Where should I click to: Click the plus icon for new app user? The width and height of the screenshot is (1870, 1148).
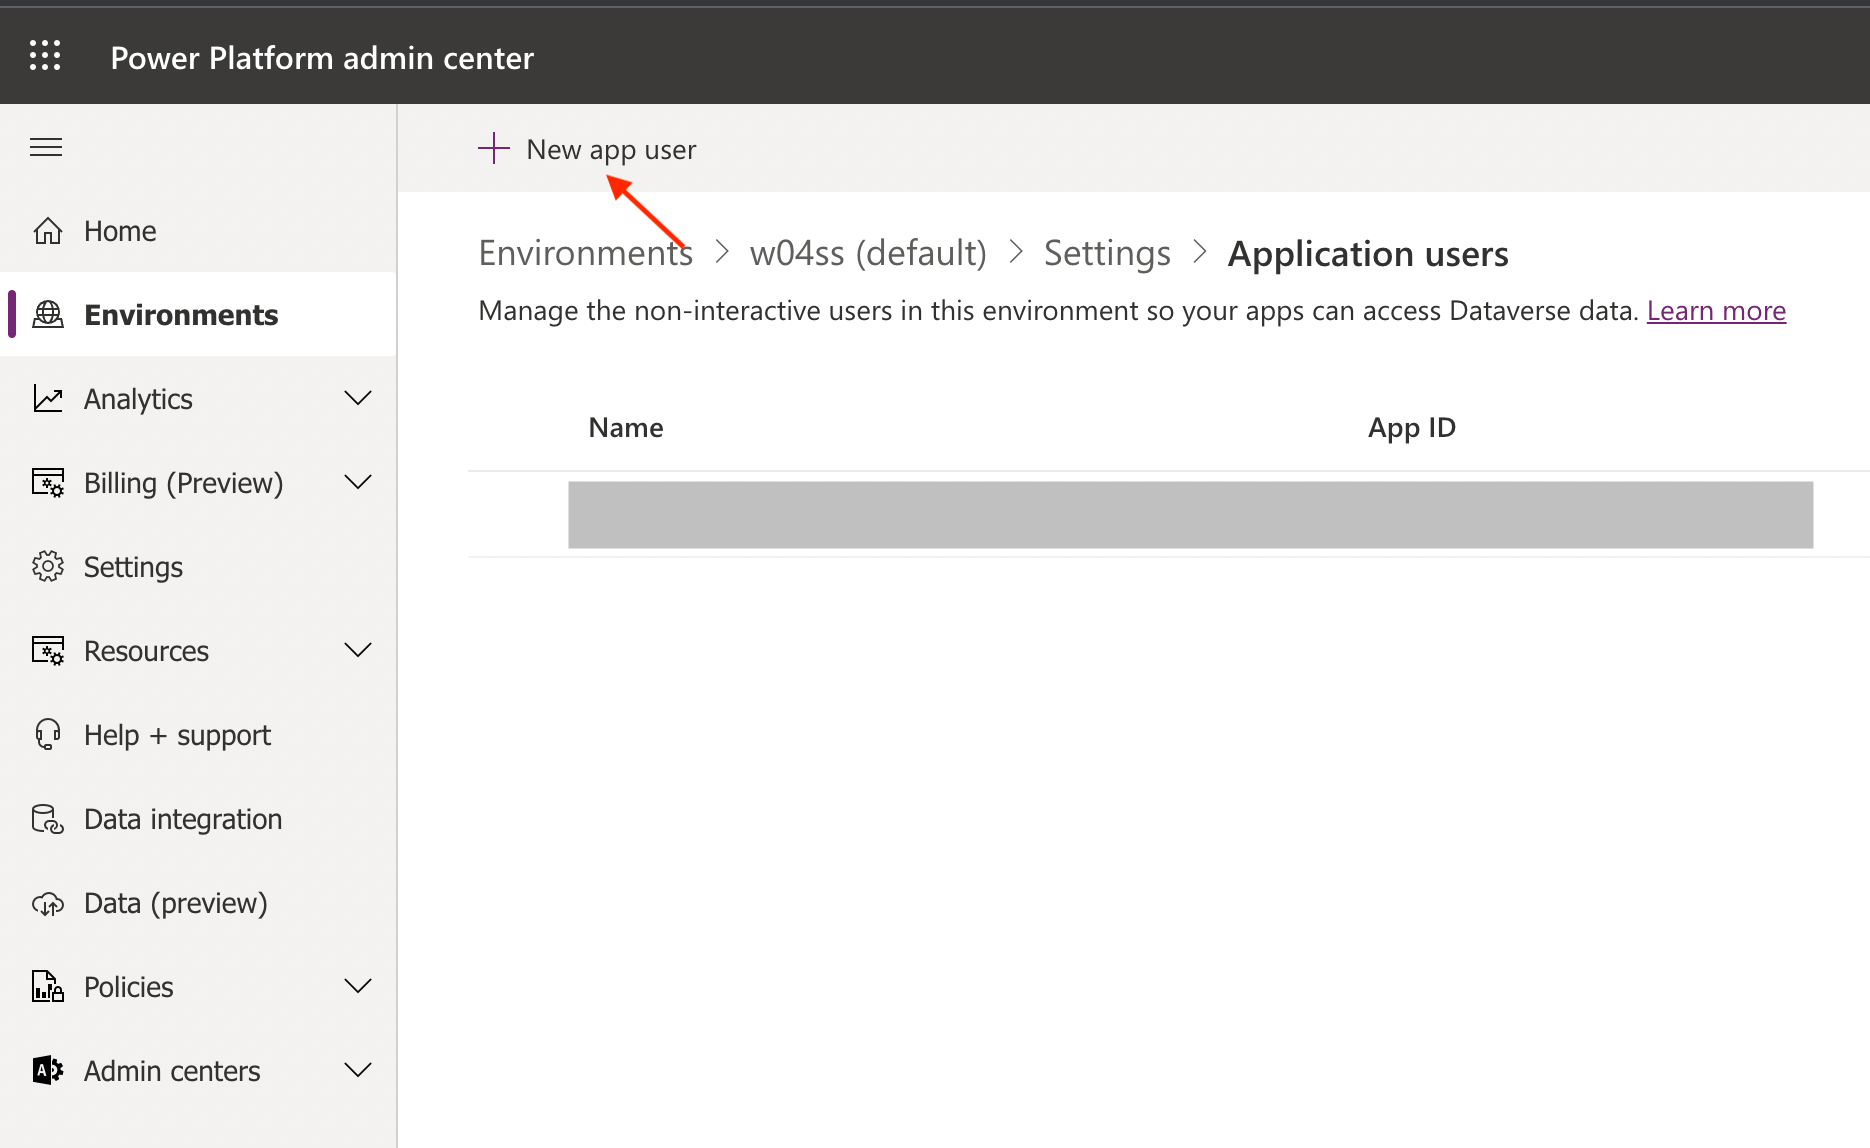tap(494, 149)
